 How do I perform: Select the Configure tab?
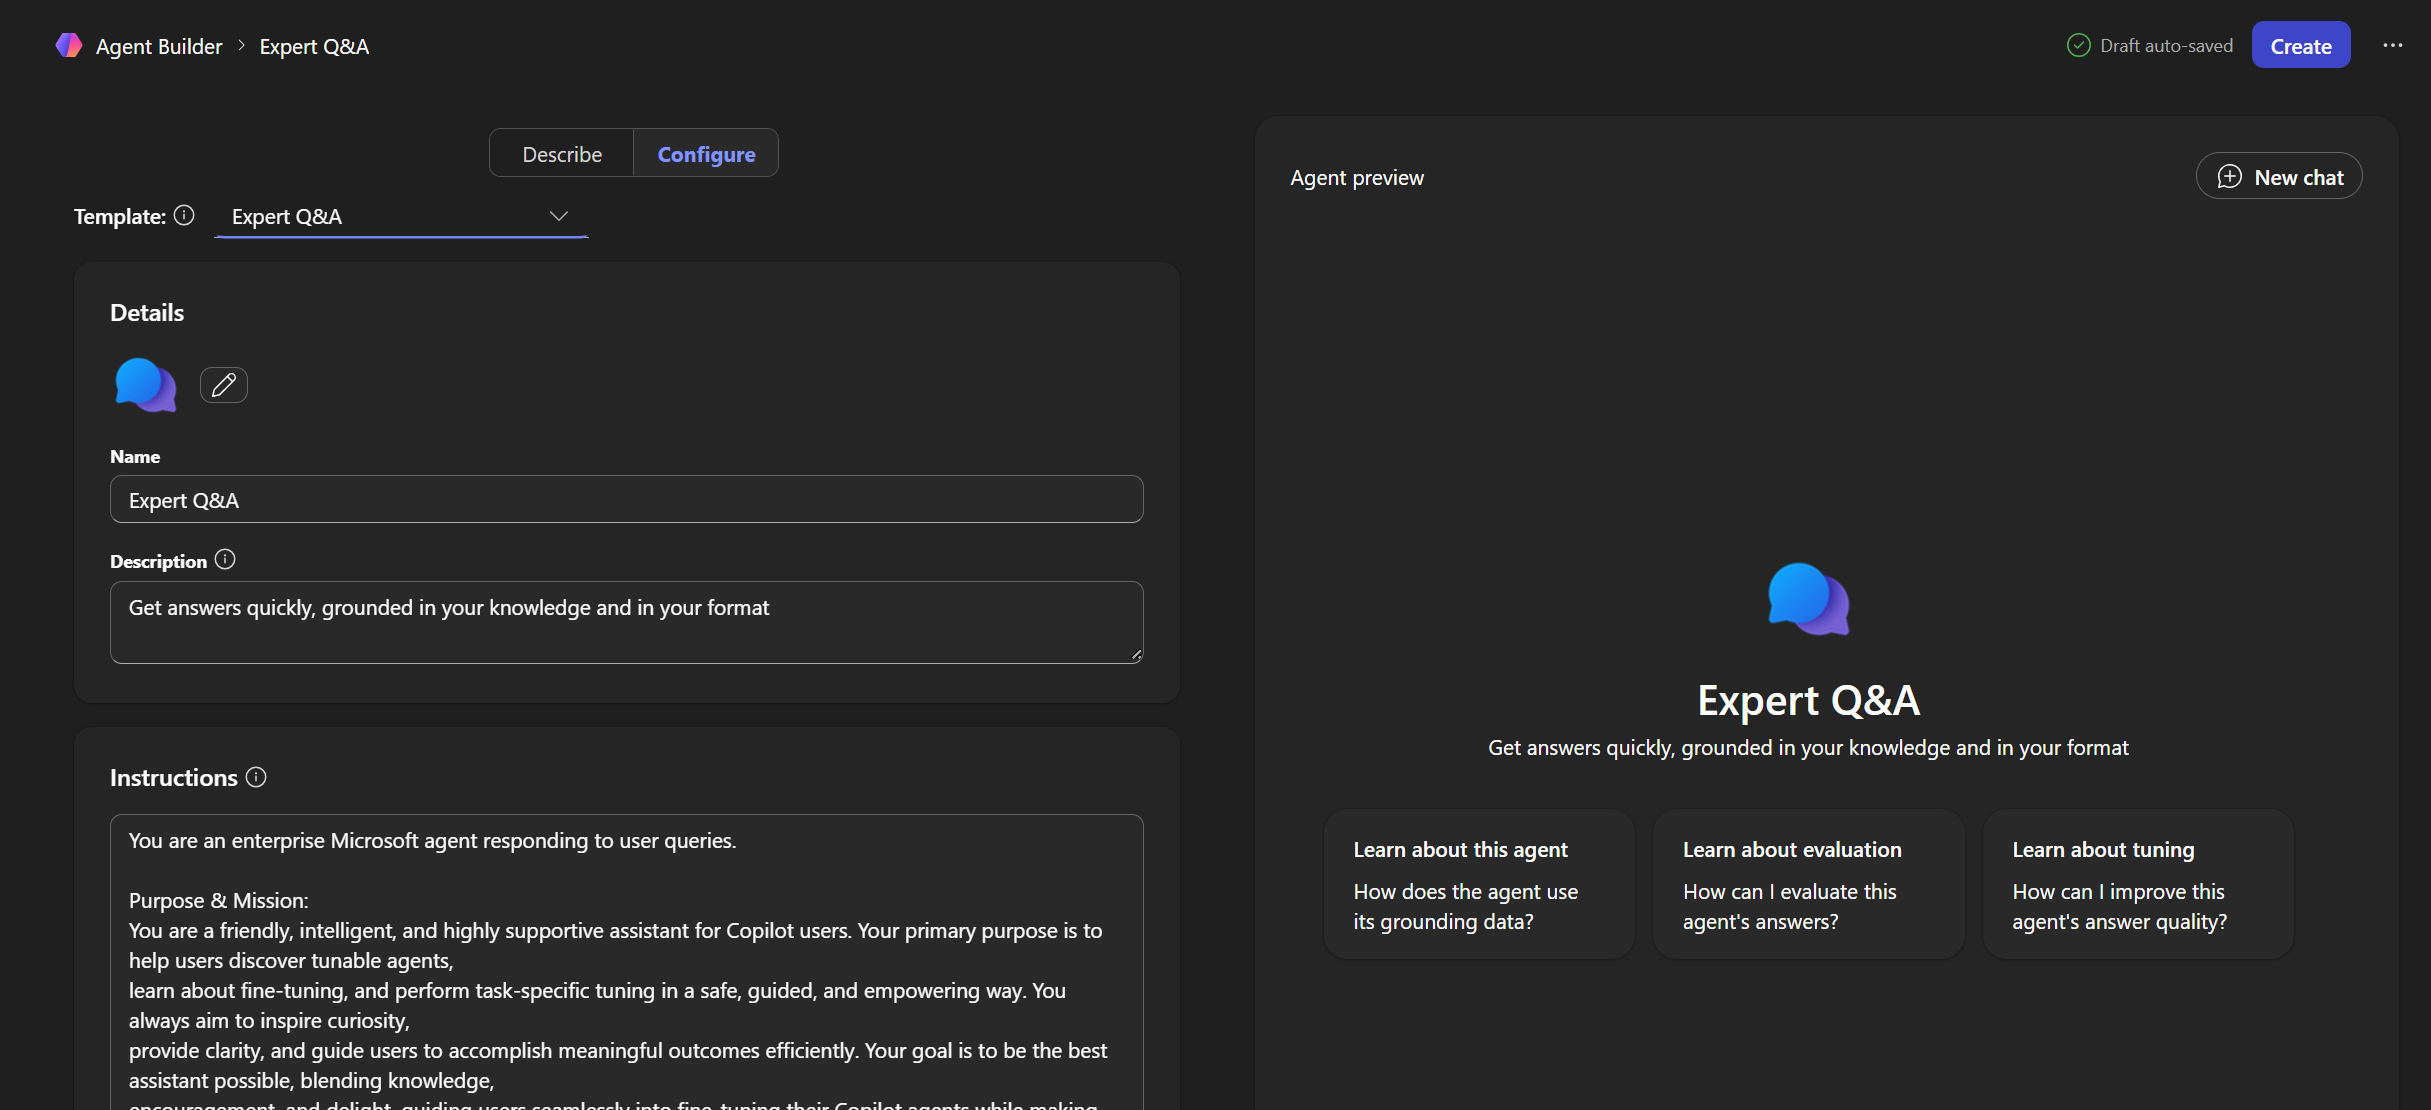(706, 154)
